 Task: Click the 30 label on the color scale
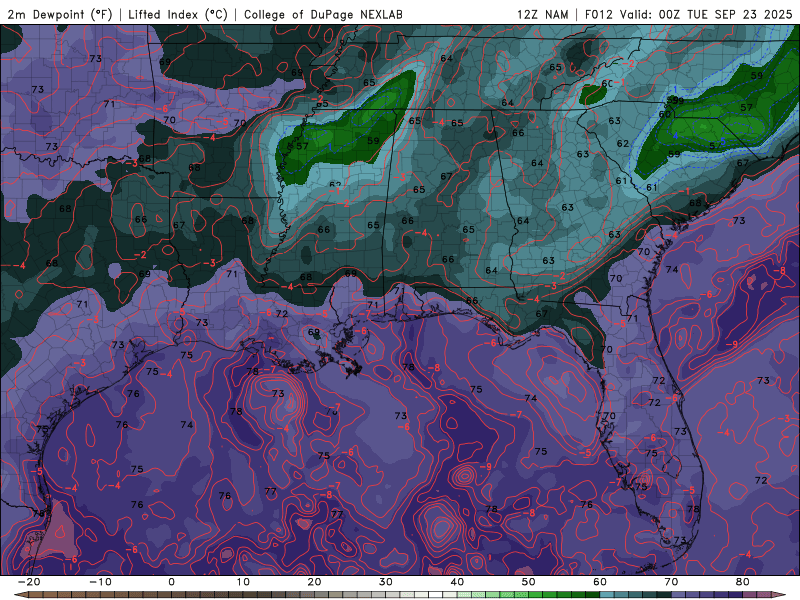[386, 582]
